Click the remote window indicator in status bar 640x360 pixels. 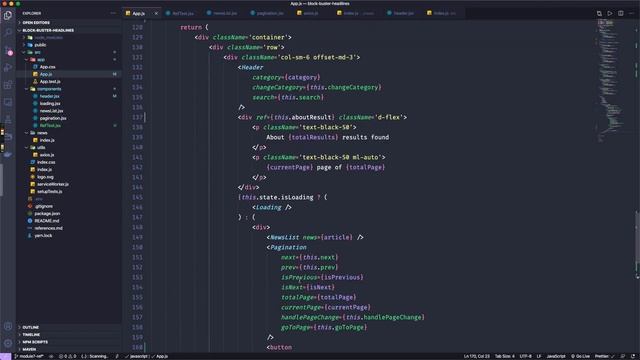(x=5, y=356)
